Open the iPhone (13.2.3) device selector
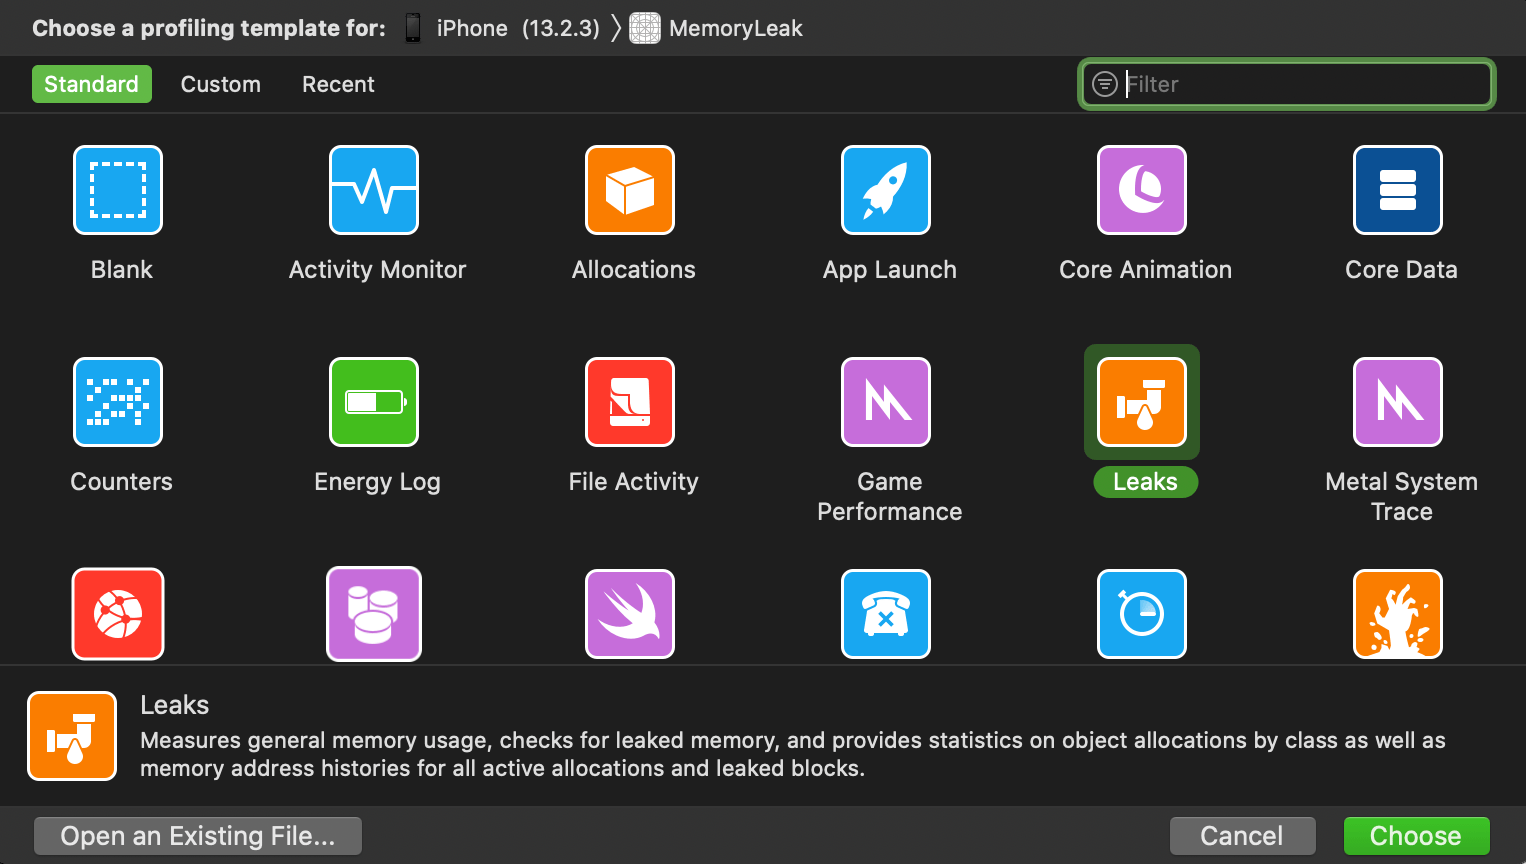 click(501, 28)
